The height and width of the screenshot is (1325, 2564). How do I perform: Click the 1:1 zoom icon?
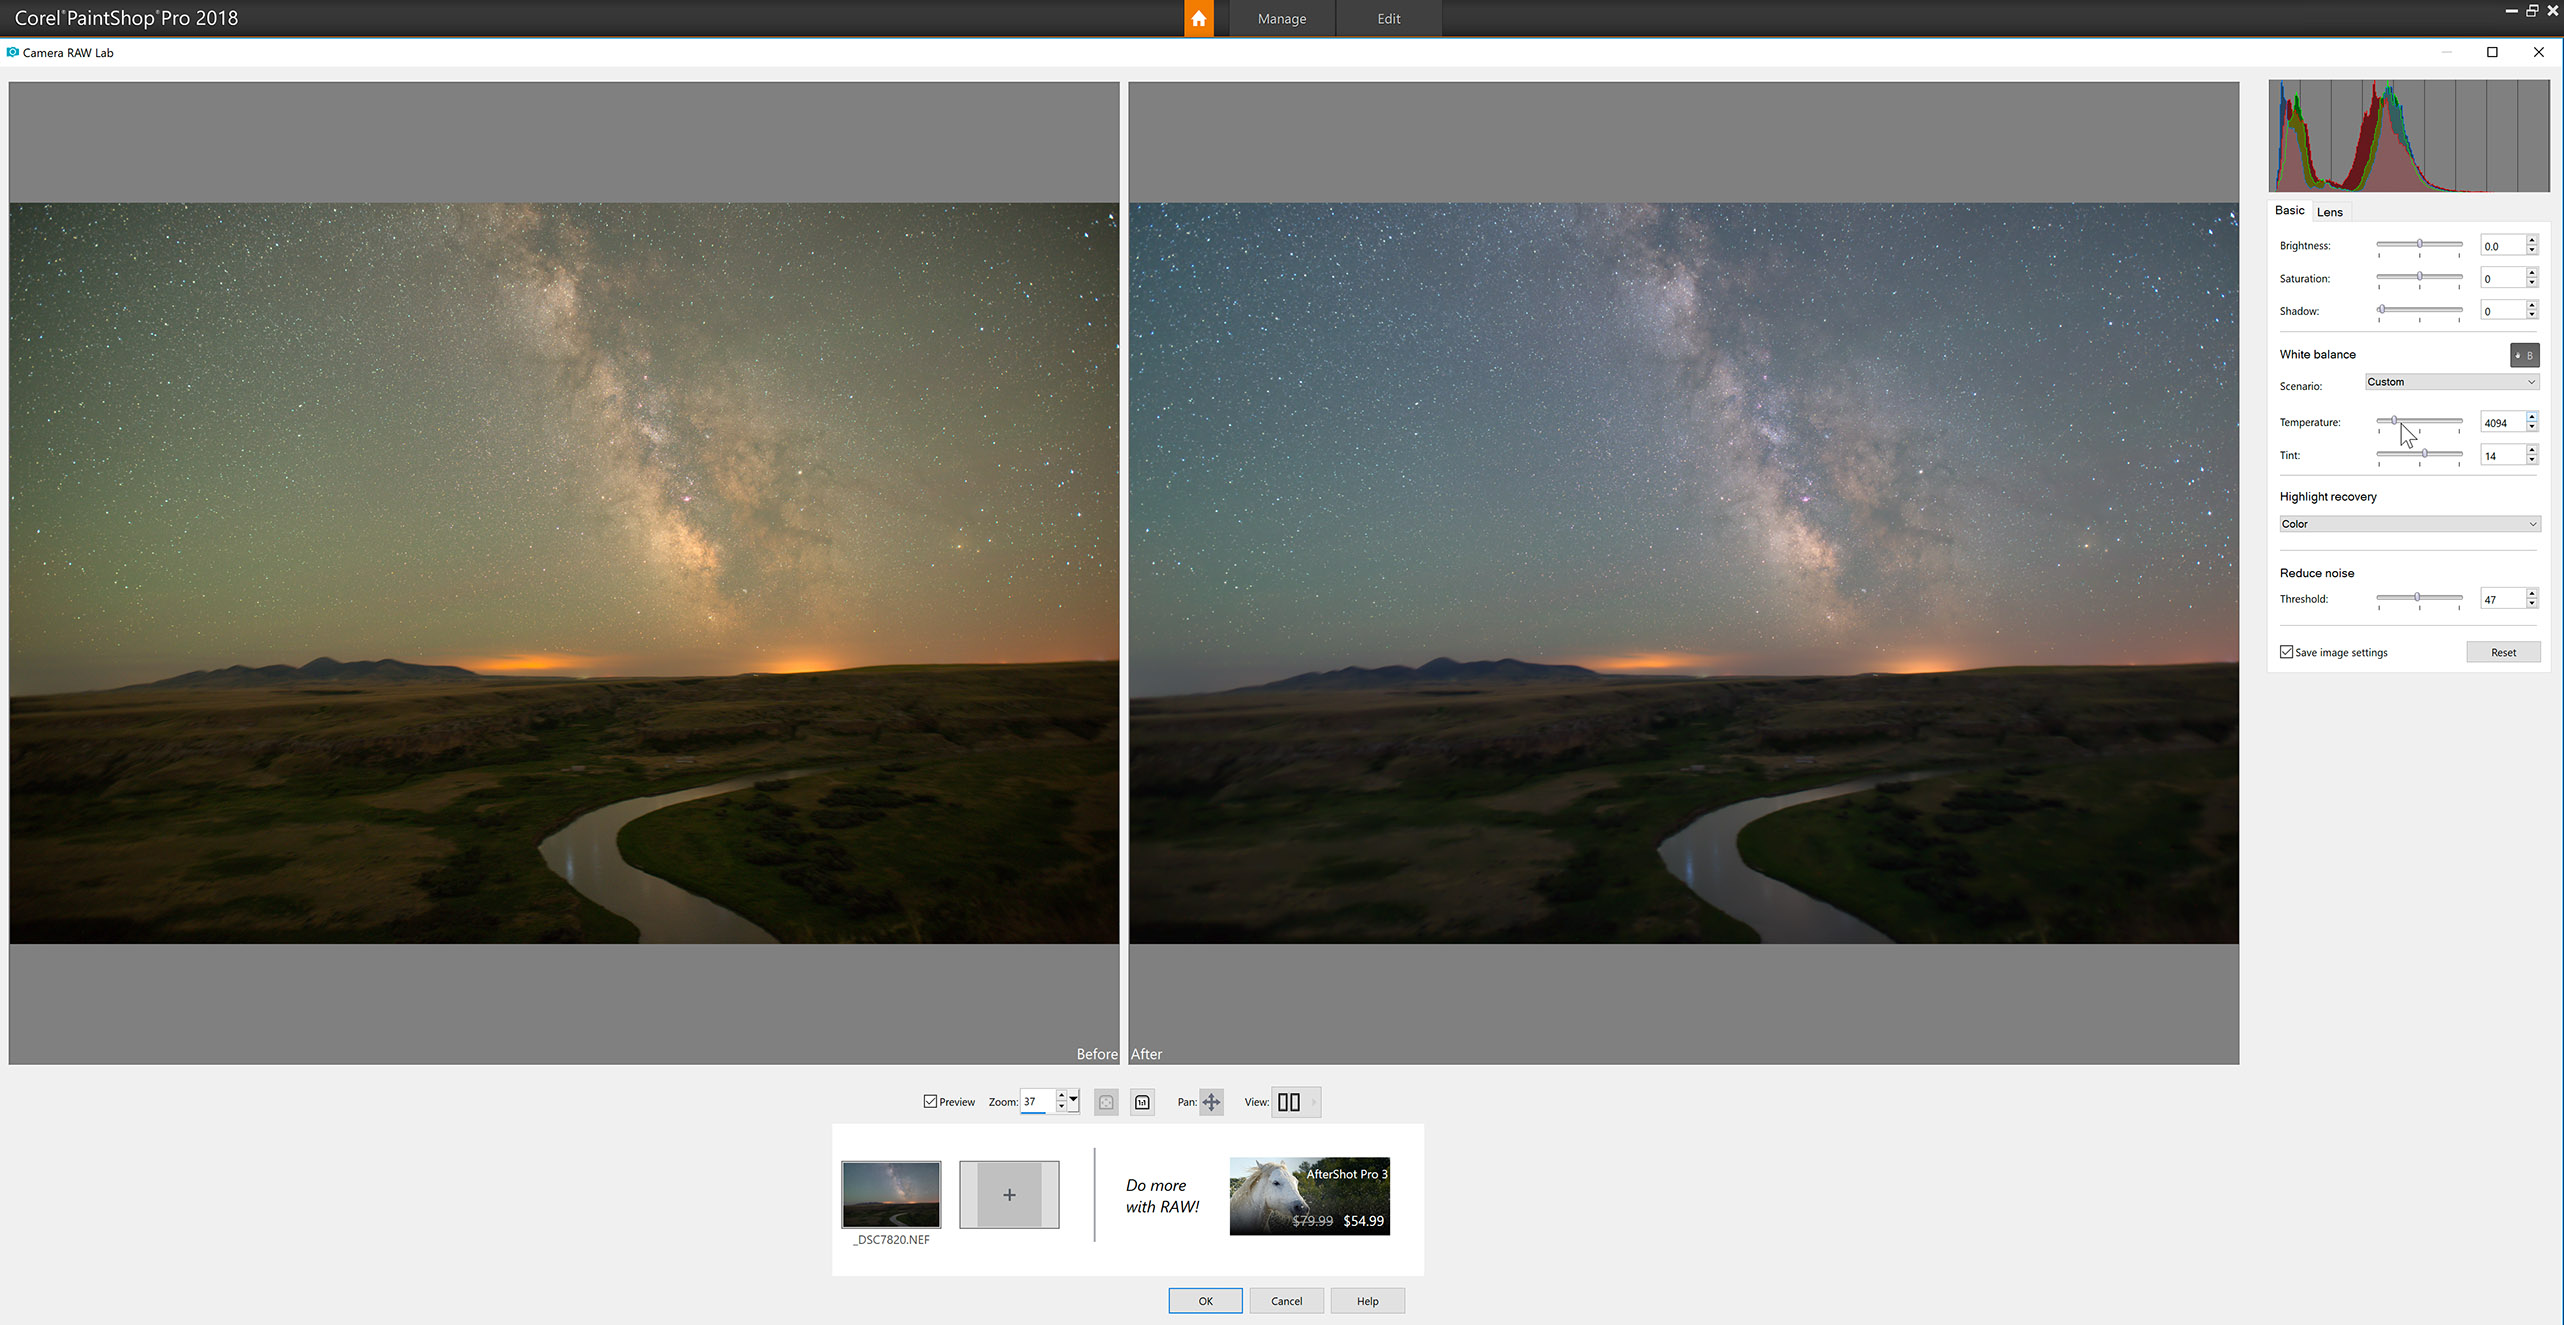[1142, 1102]
